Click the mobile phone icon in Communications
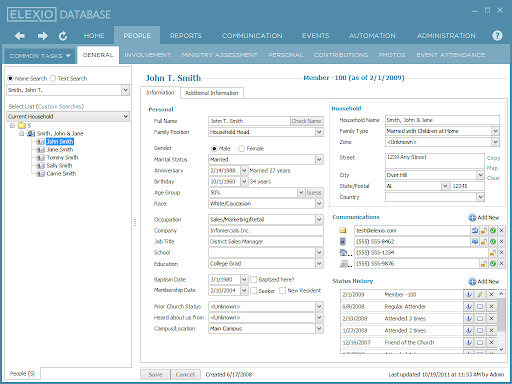Image resolution: width=512 pixels, height=384 pixels. (x=343, y=241)
